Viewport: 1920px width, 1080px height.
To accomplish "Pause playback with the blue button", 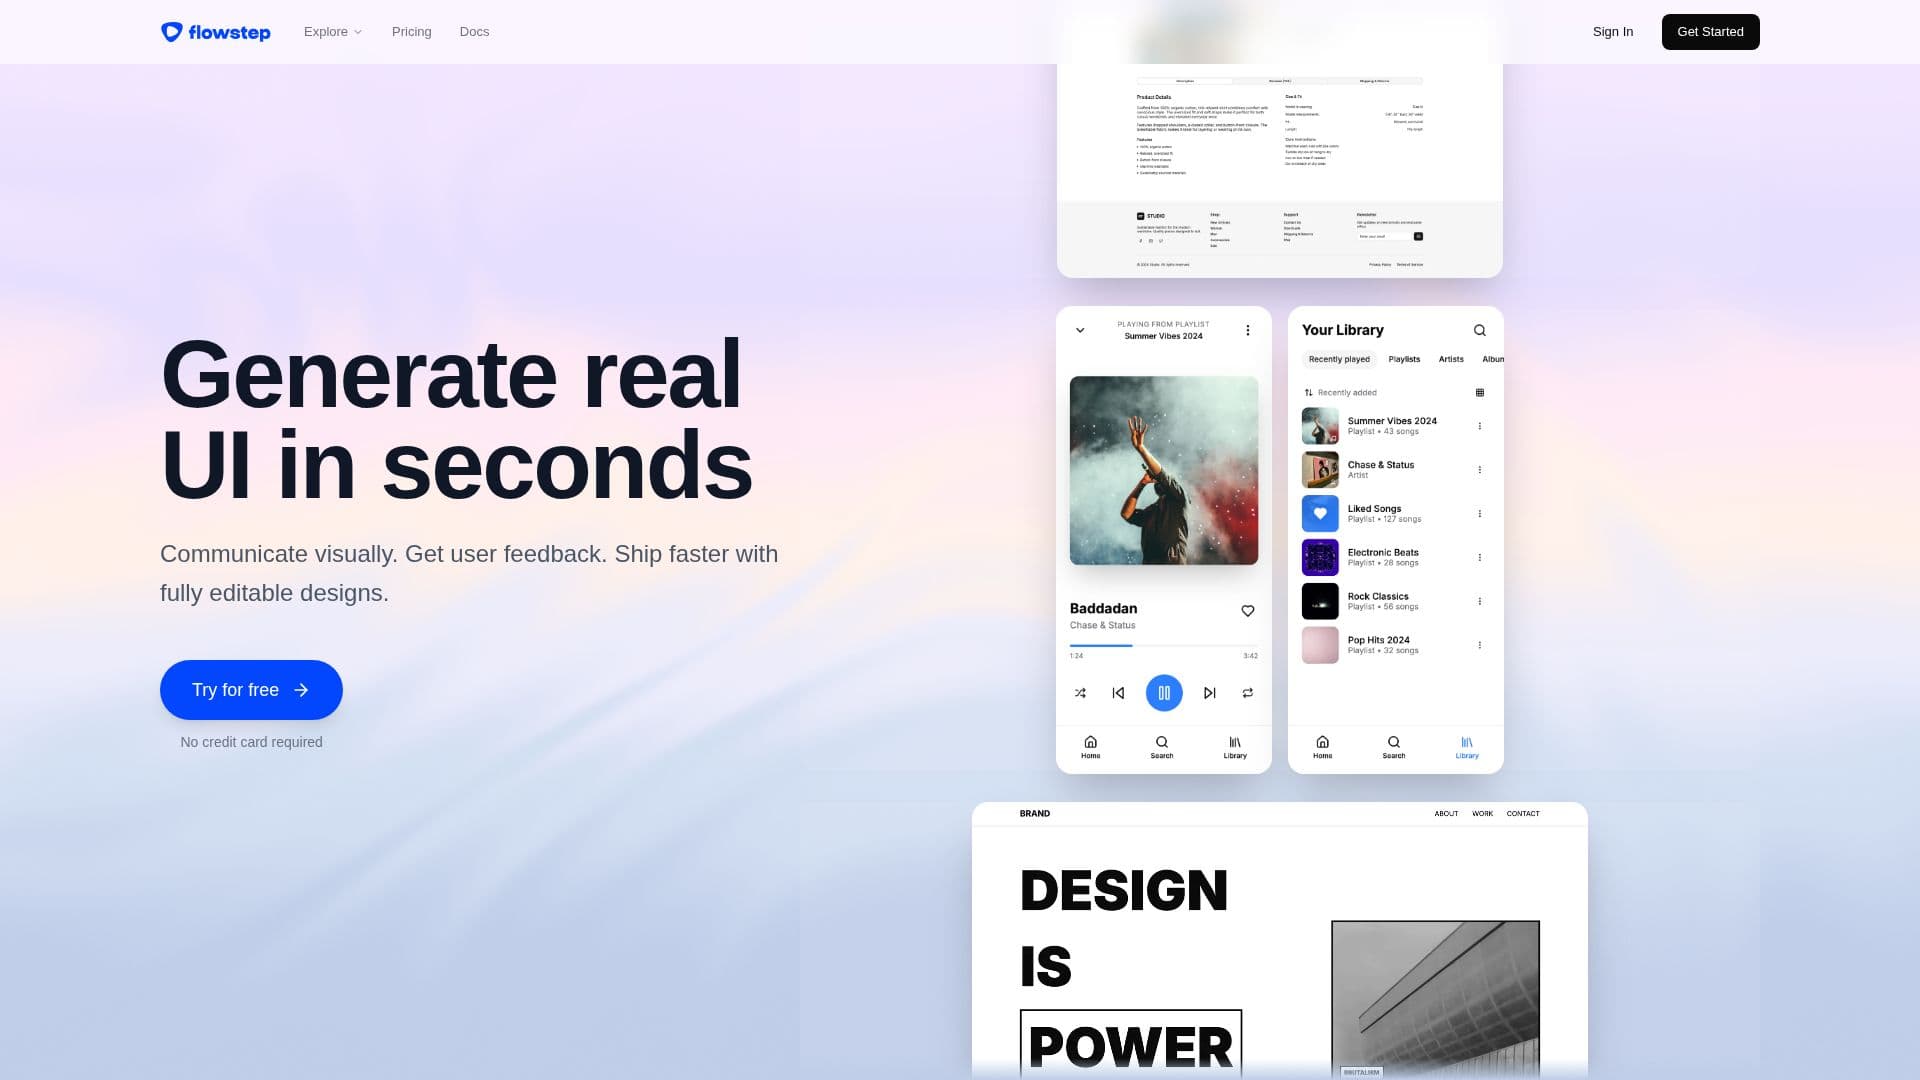I will point(1164,693).
